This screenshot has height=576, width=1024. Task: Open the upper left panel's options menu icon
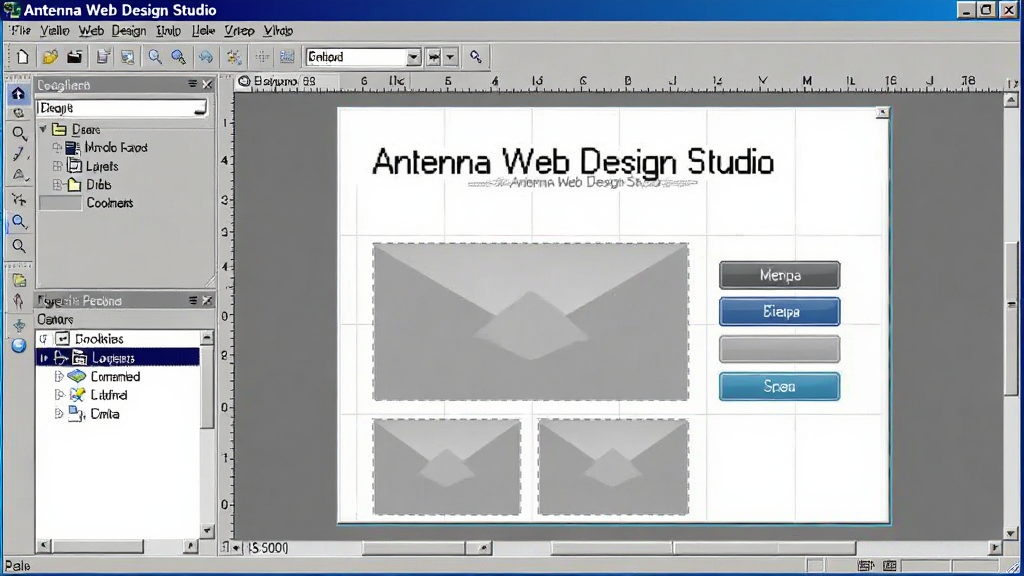193,84
